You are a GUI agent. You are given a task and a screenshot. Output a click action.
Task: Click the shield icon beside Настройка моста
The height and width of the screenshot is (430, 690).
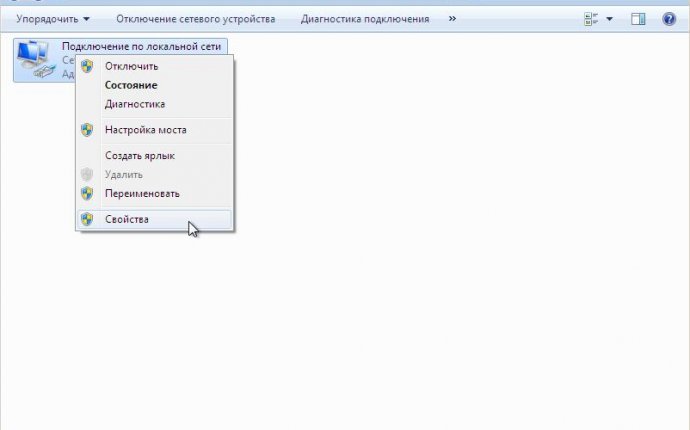pyautogui.click(x=87, y=130)
